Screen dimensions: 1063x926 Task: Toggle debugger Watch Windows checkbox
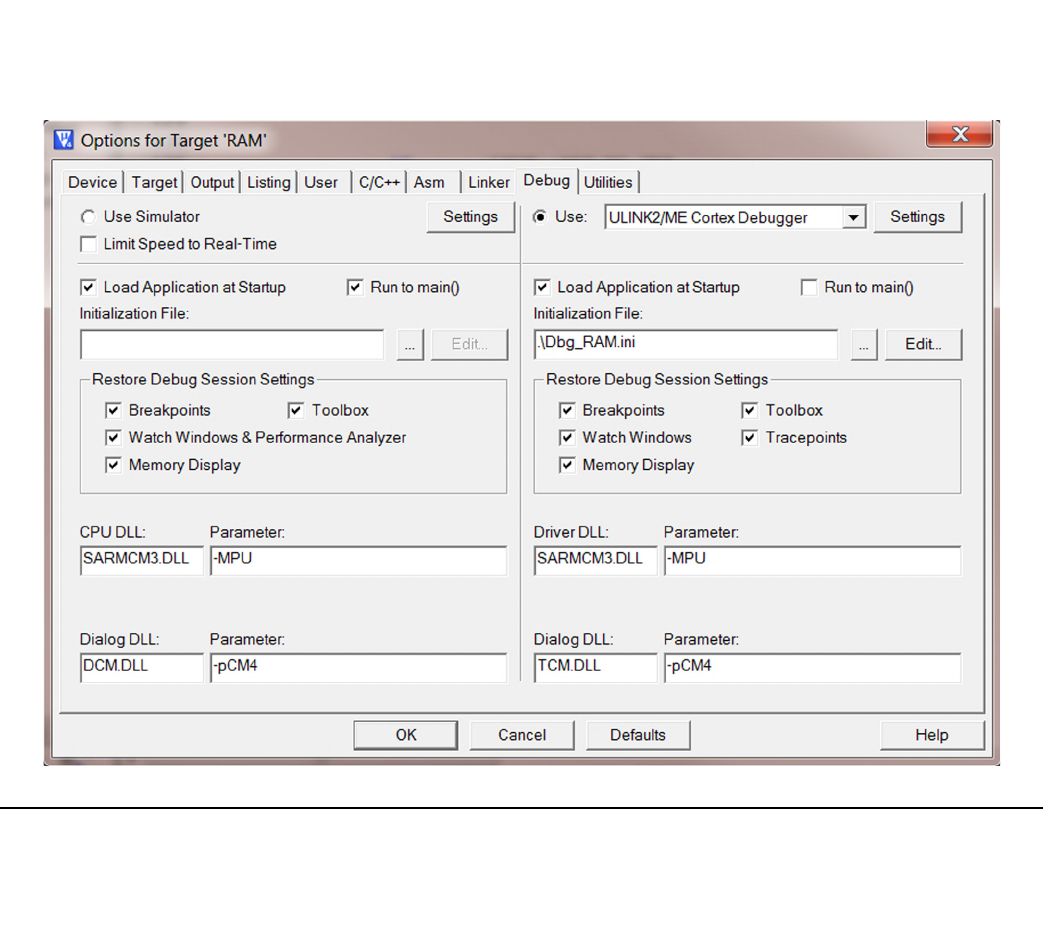[567, 438]
